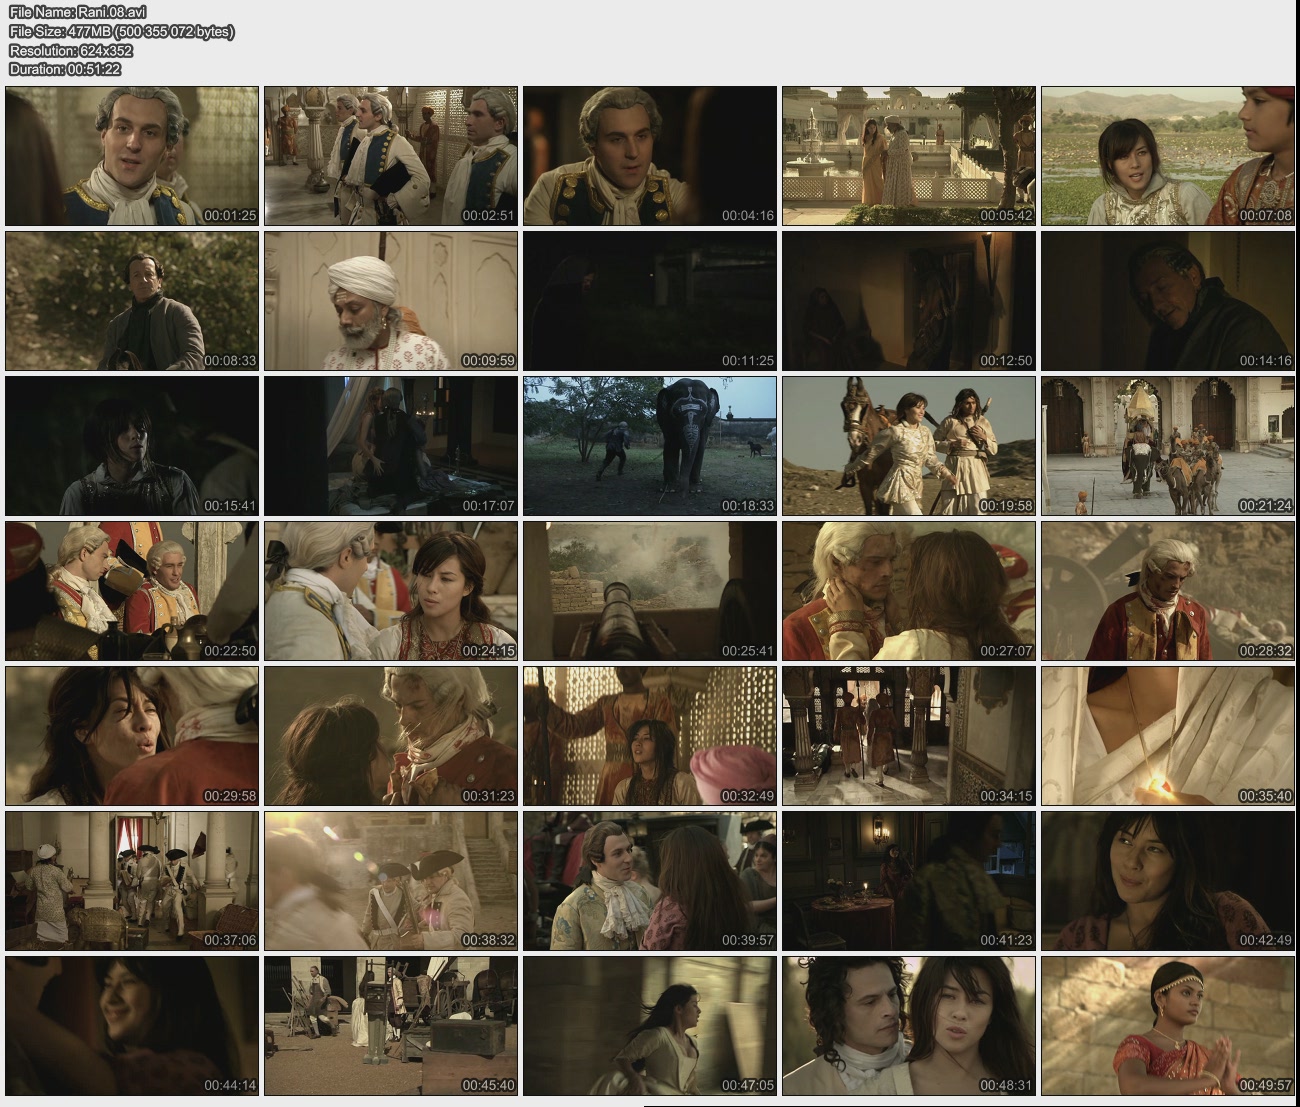Click the Resolution 624x352 text line

70,50
